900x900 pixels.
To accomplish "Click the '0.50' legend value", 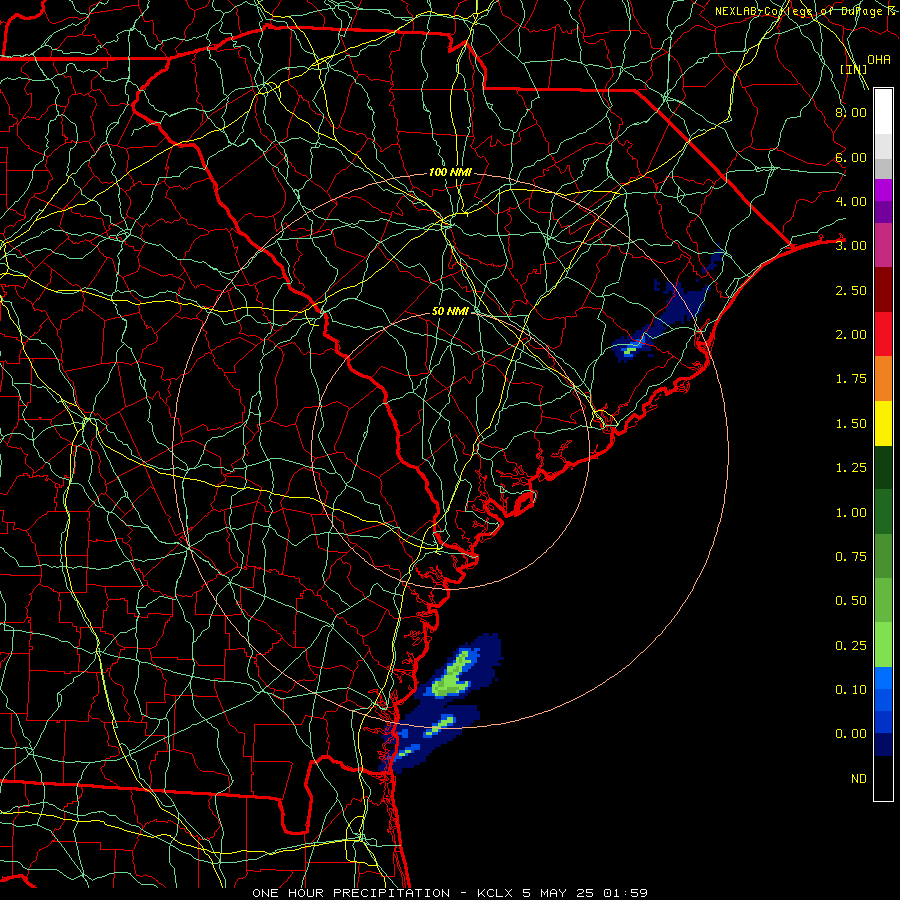I will (851, 601).
